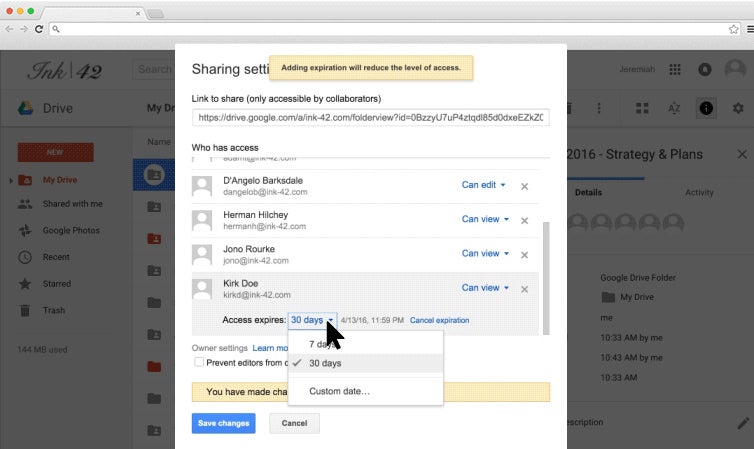Image resolution: width=754 pixels, height=449 pixels.
Task: Open the more options vertical dots
Action: [x=599, y=108]
